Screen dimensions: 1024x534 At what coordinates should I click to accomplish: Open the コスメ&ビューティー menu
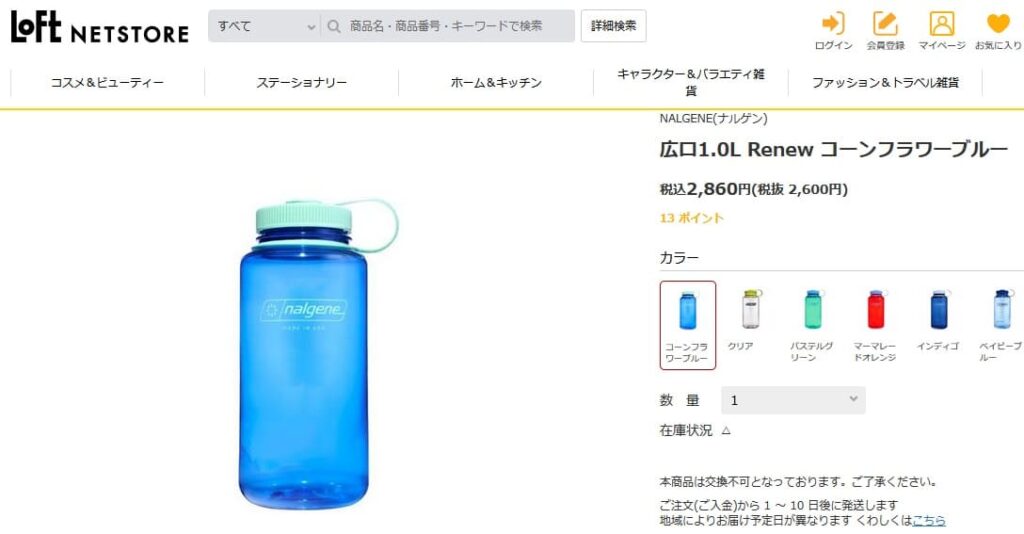107,83
